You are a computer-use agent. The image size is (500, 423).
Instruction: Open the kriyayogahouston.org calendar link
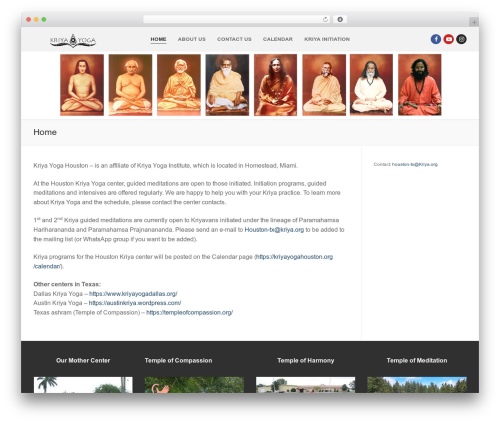click(294, 257)
